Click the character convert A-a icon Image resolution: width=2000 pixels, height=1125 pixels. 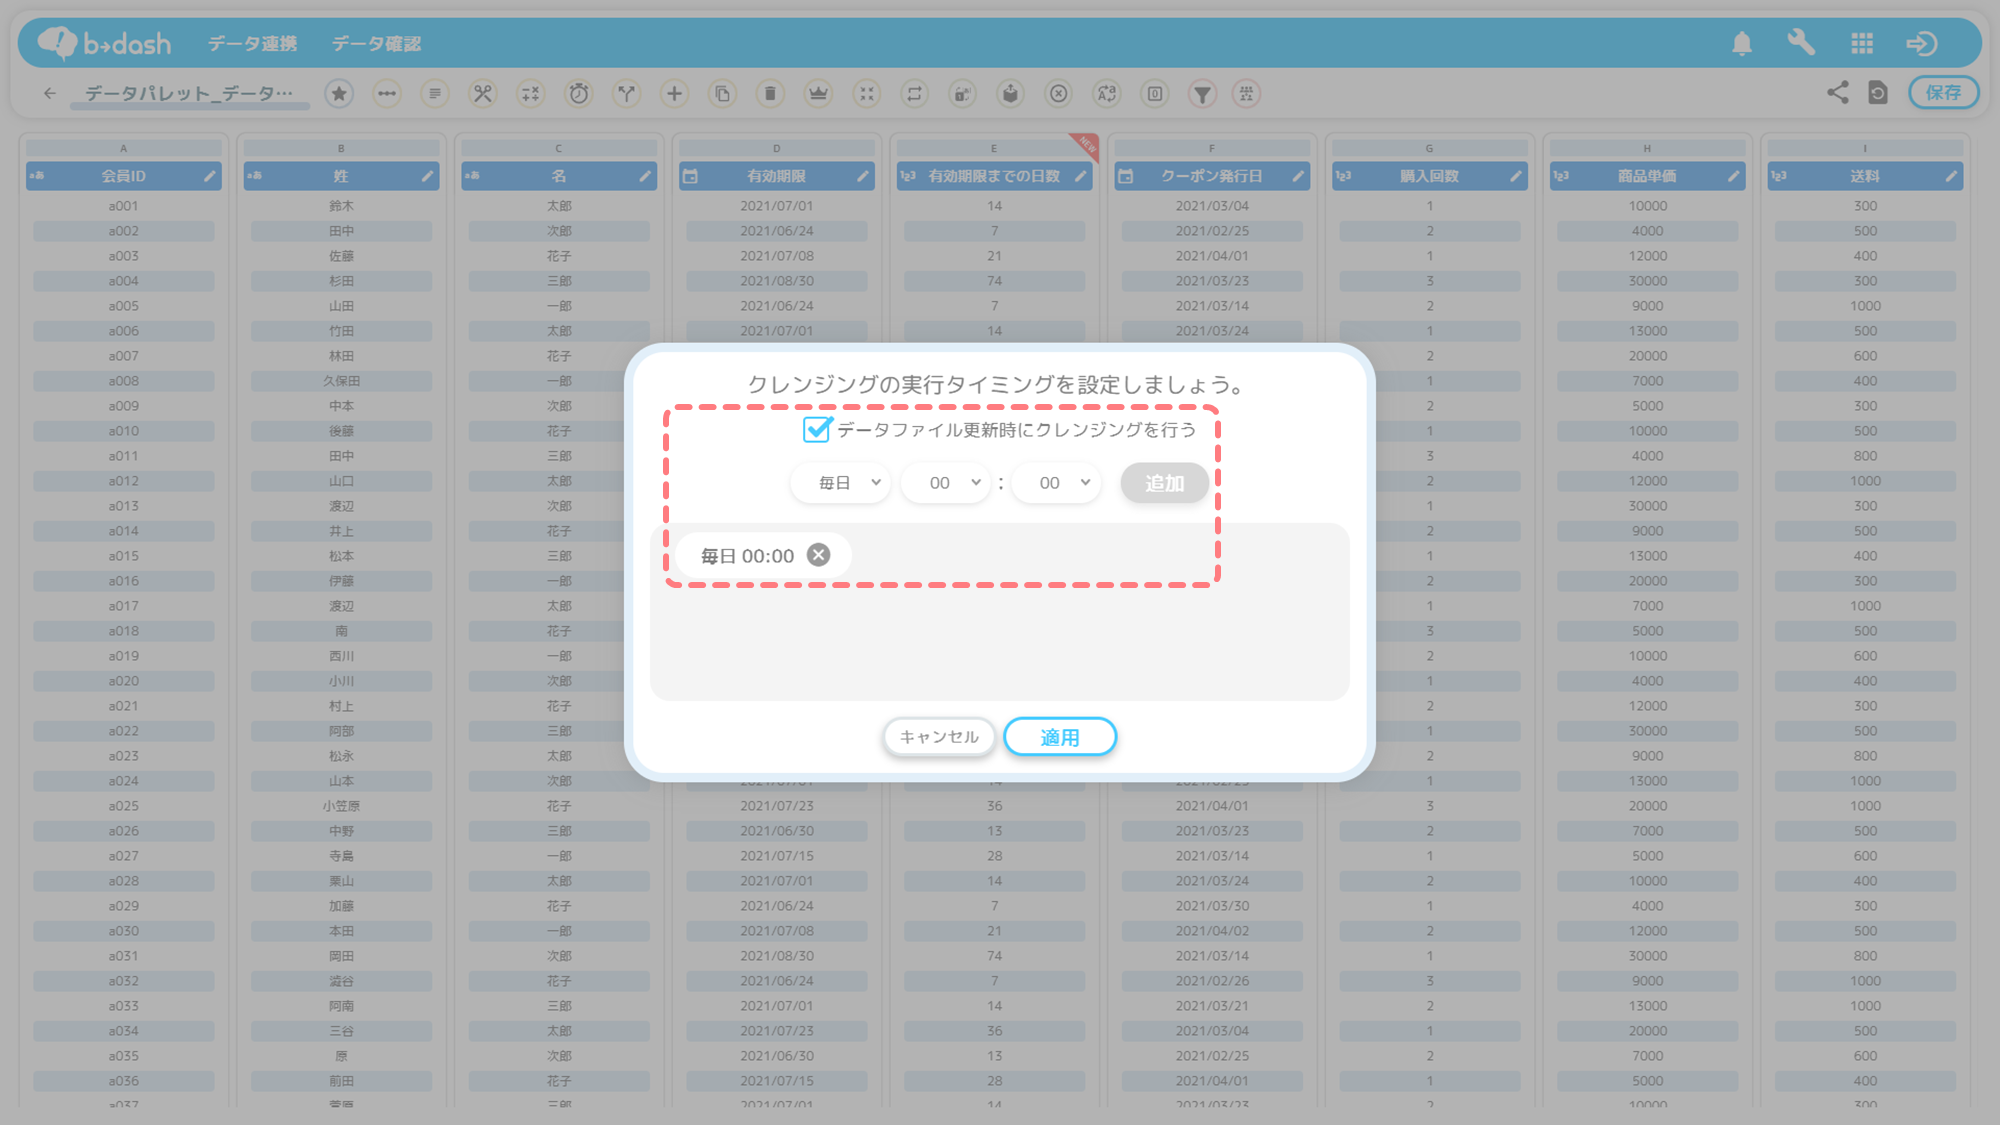click(1107, 94)
